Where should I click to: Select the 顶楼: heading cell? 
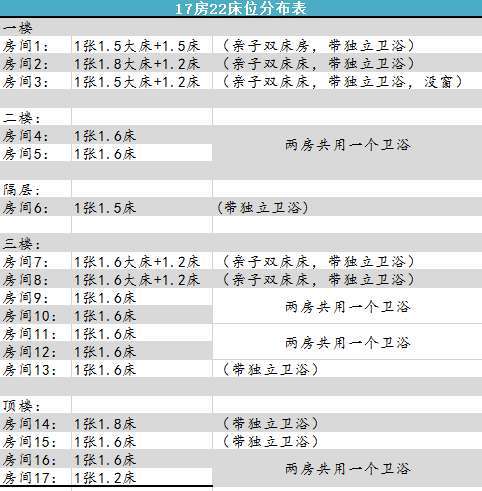click(35, 405)
